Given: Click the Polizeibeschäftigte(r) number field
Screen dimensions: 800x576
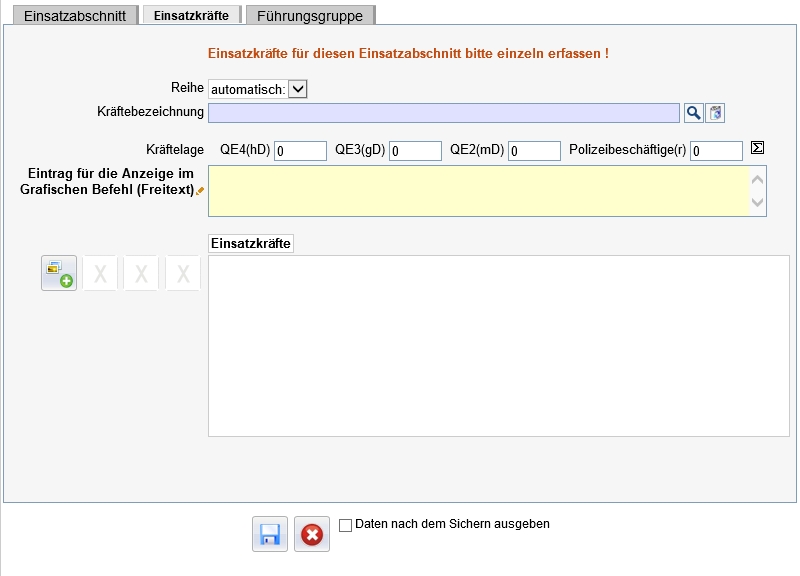Looking at the screenshot, I should tap(716, 151).
